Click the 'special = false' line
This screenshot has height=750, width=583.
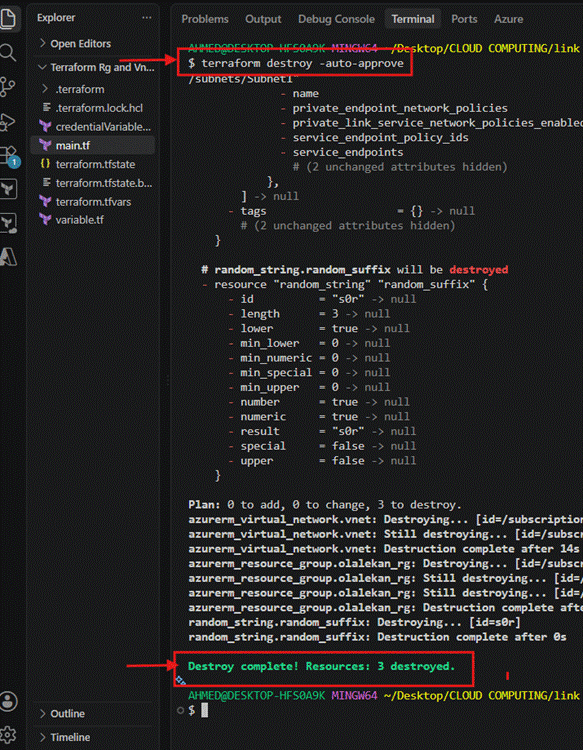[x=322, y=446]
